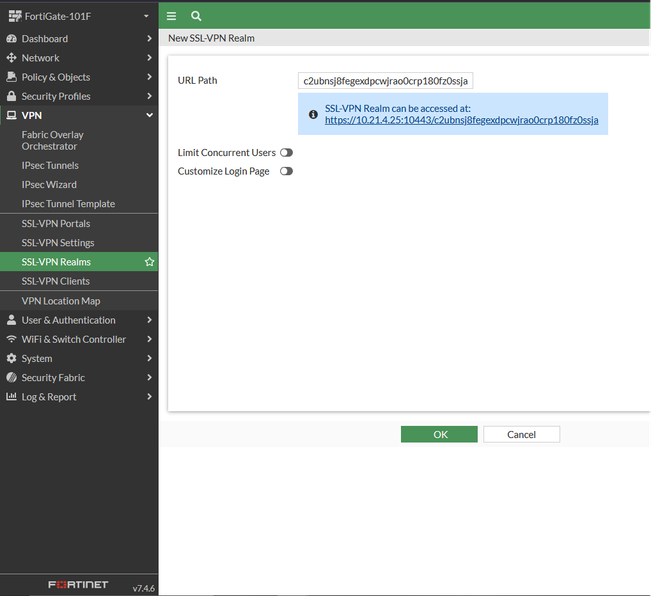Follow the SSL-VPN realm access URL link
Image resolution: width=651 pixels, height=596 pixels.
(461, 120)
